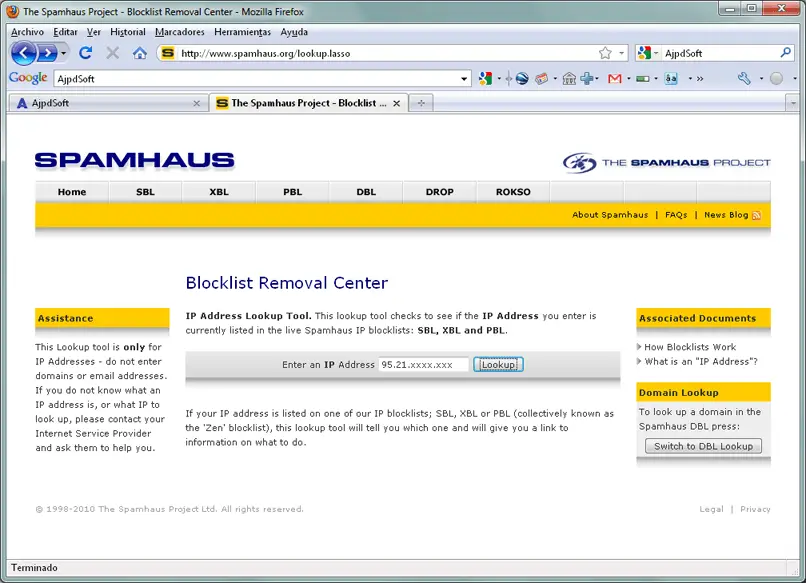Open the DBL navigation tab

pos(366,192)
